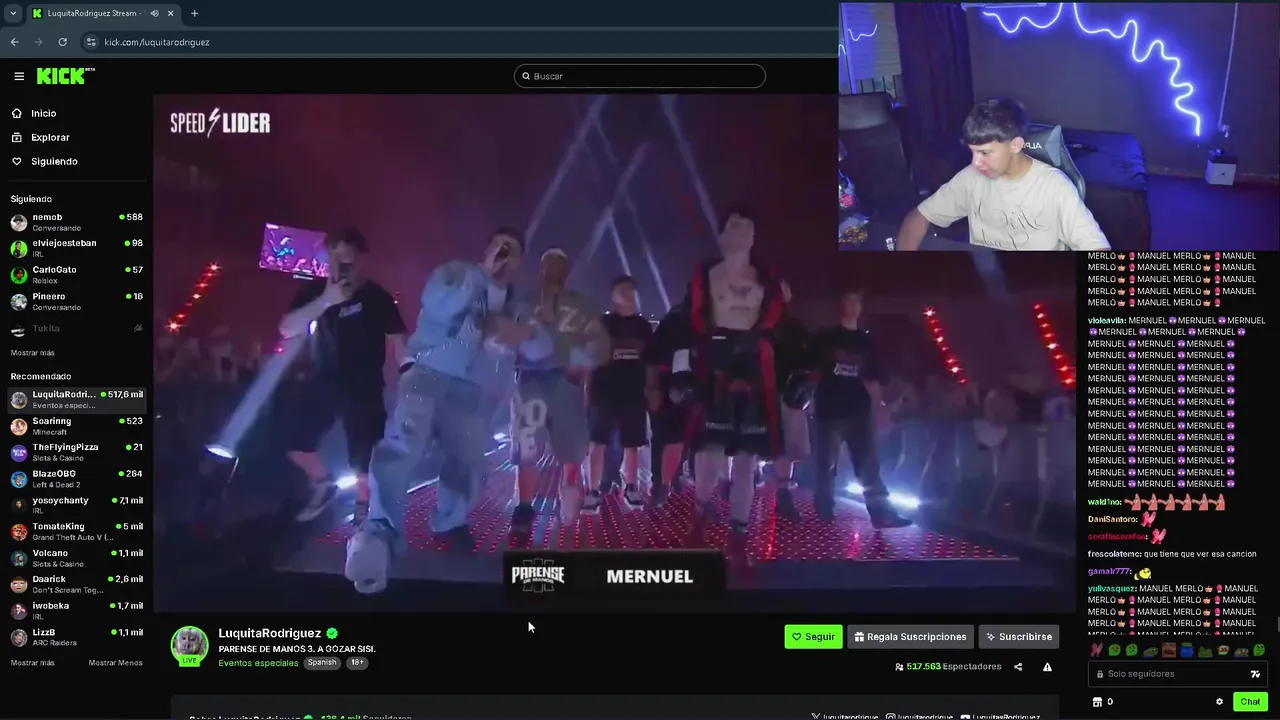Open LizzB ARC Raiders channel

[x=76, y=637]
